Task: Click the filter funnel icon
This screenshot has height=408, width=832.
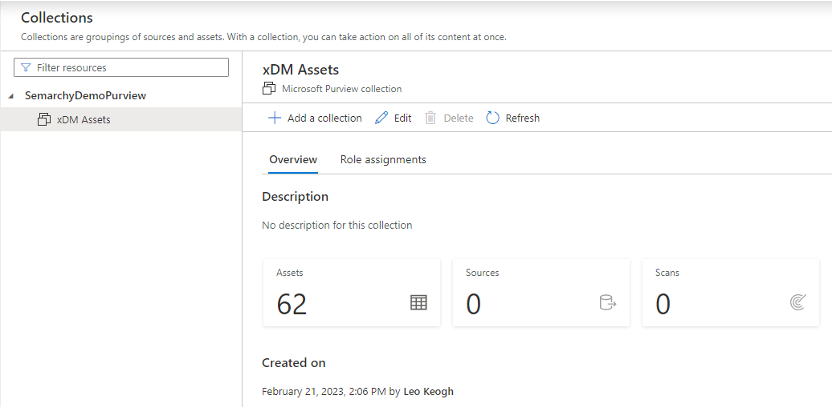Action: (x=25, y=68)
